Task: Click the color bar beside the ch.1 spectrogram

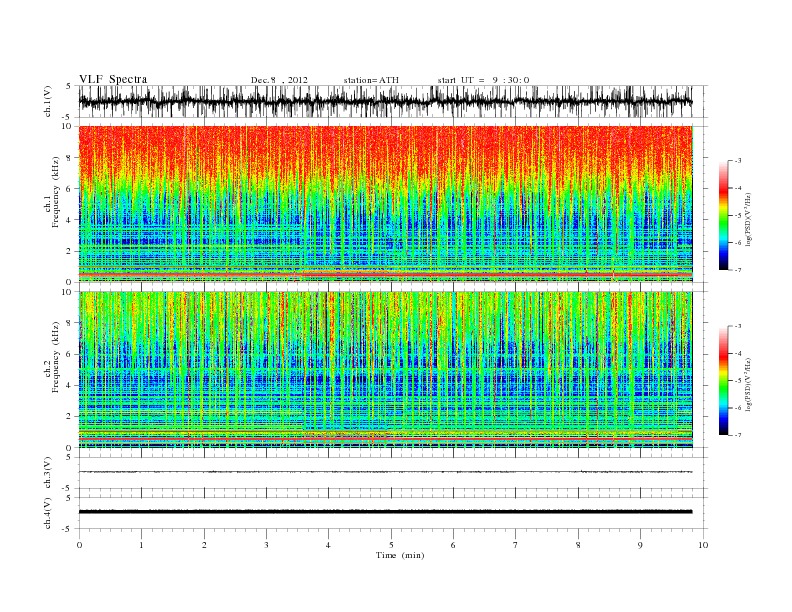Action: [723, 215]
